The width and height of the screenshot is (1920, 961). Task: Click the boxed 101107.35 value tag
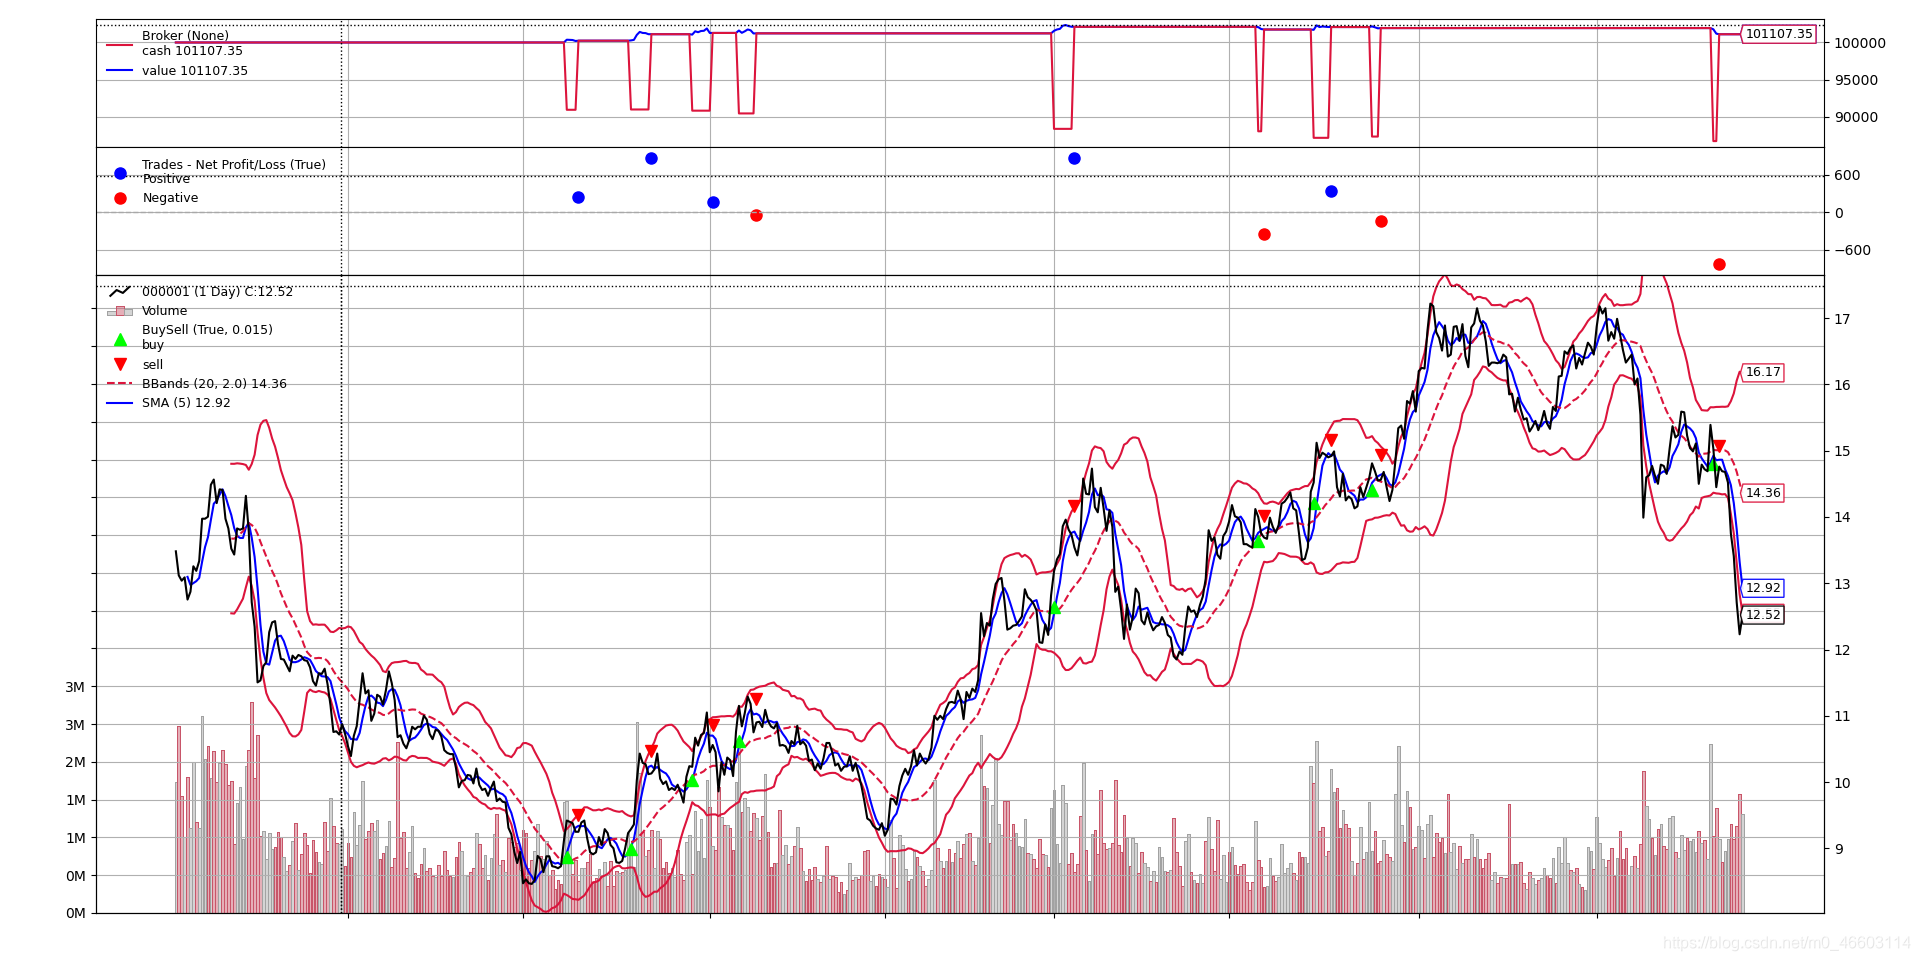point(1778,34)
